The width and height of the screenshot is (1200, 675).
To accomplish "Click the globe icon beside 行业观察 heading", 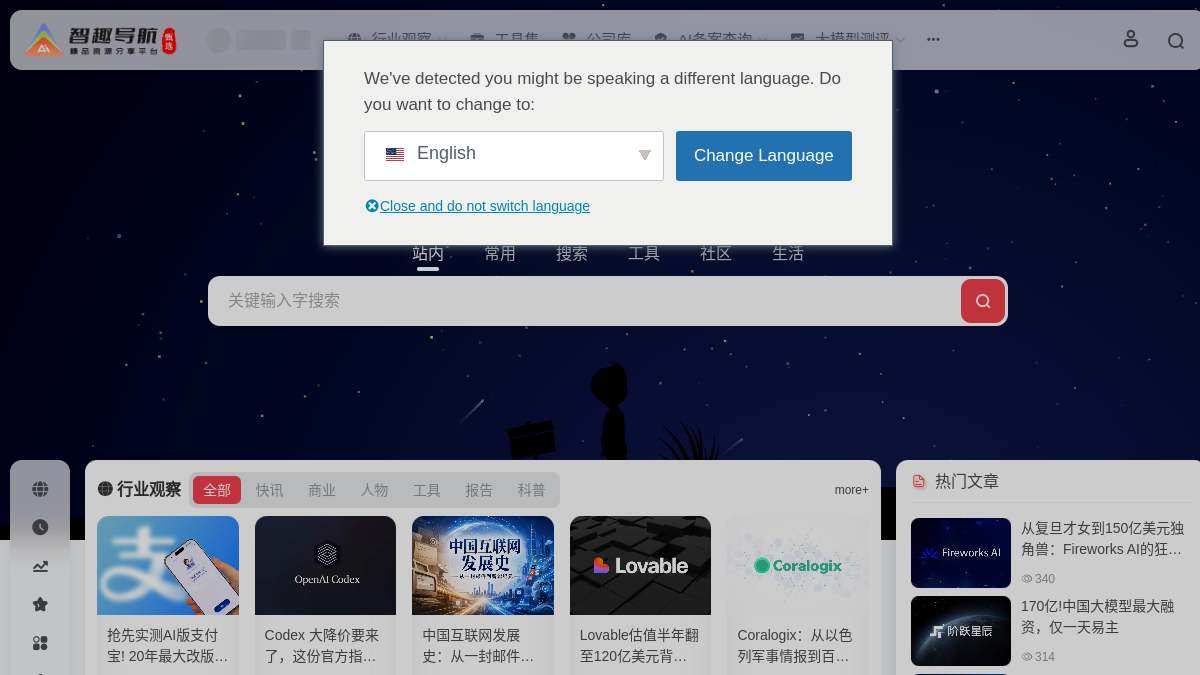I will click(x=105, y=489).
